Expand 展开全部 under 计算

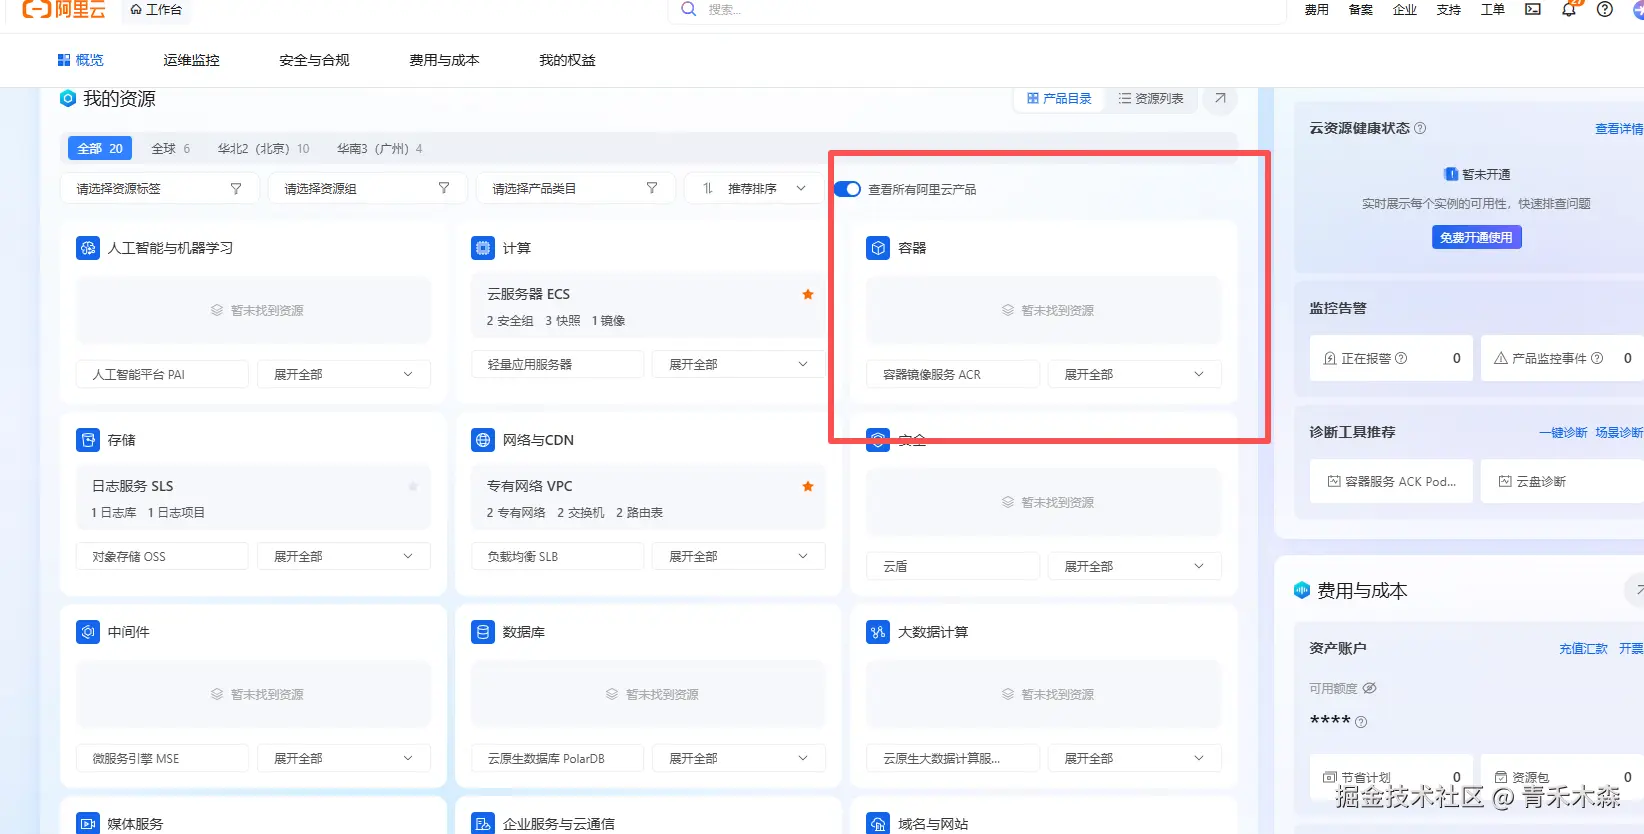[739, 364]
